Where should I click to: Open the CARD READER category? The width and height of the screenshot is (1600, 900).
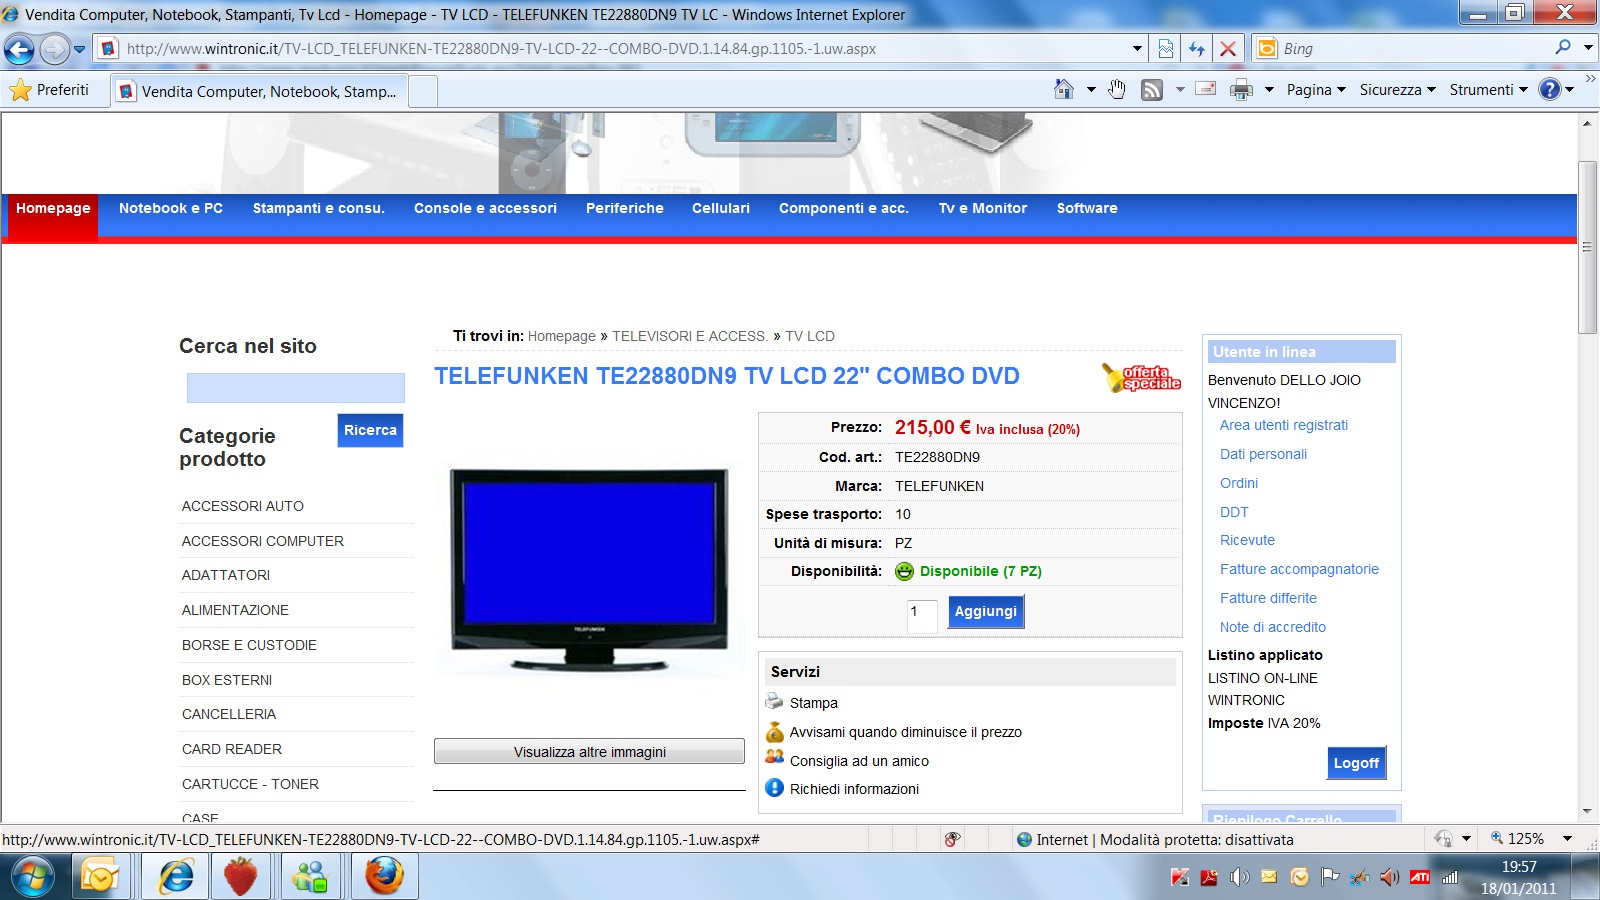(232, 749)
